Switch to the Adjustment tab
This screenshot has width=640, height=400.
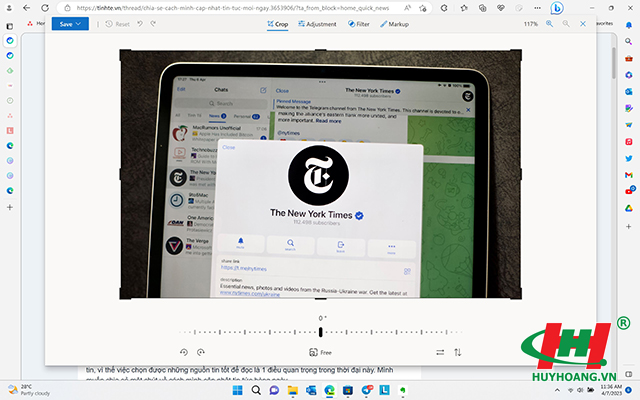click(317, 24)
